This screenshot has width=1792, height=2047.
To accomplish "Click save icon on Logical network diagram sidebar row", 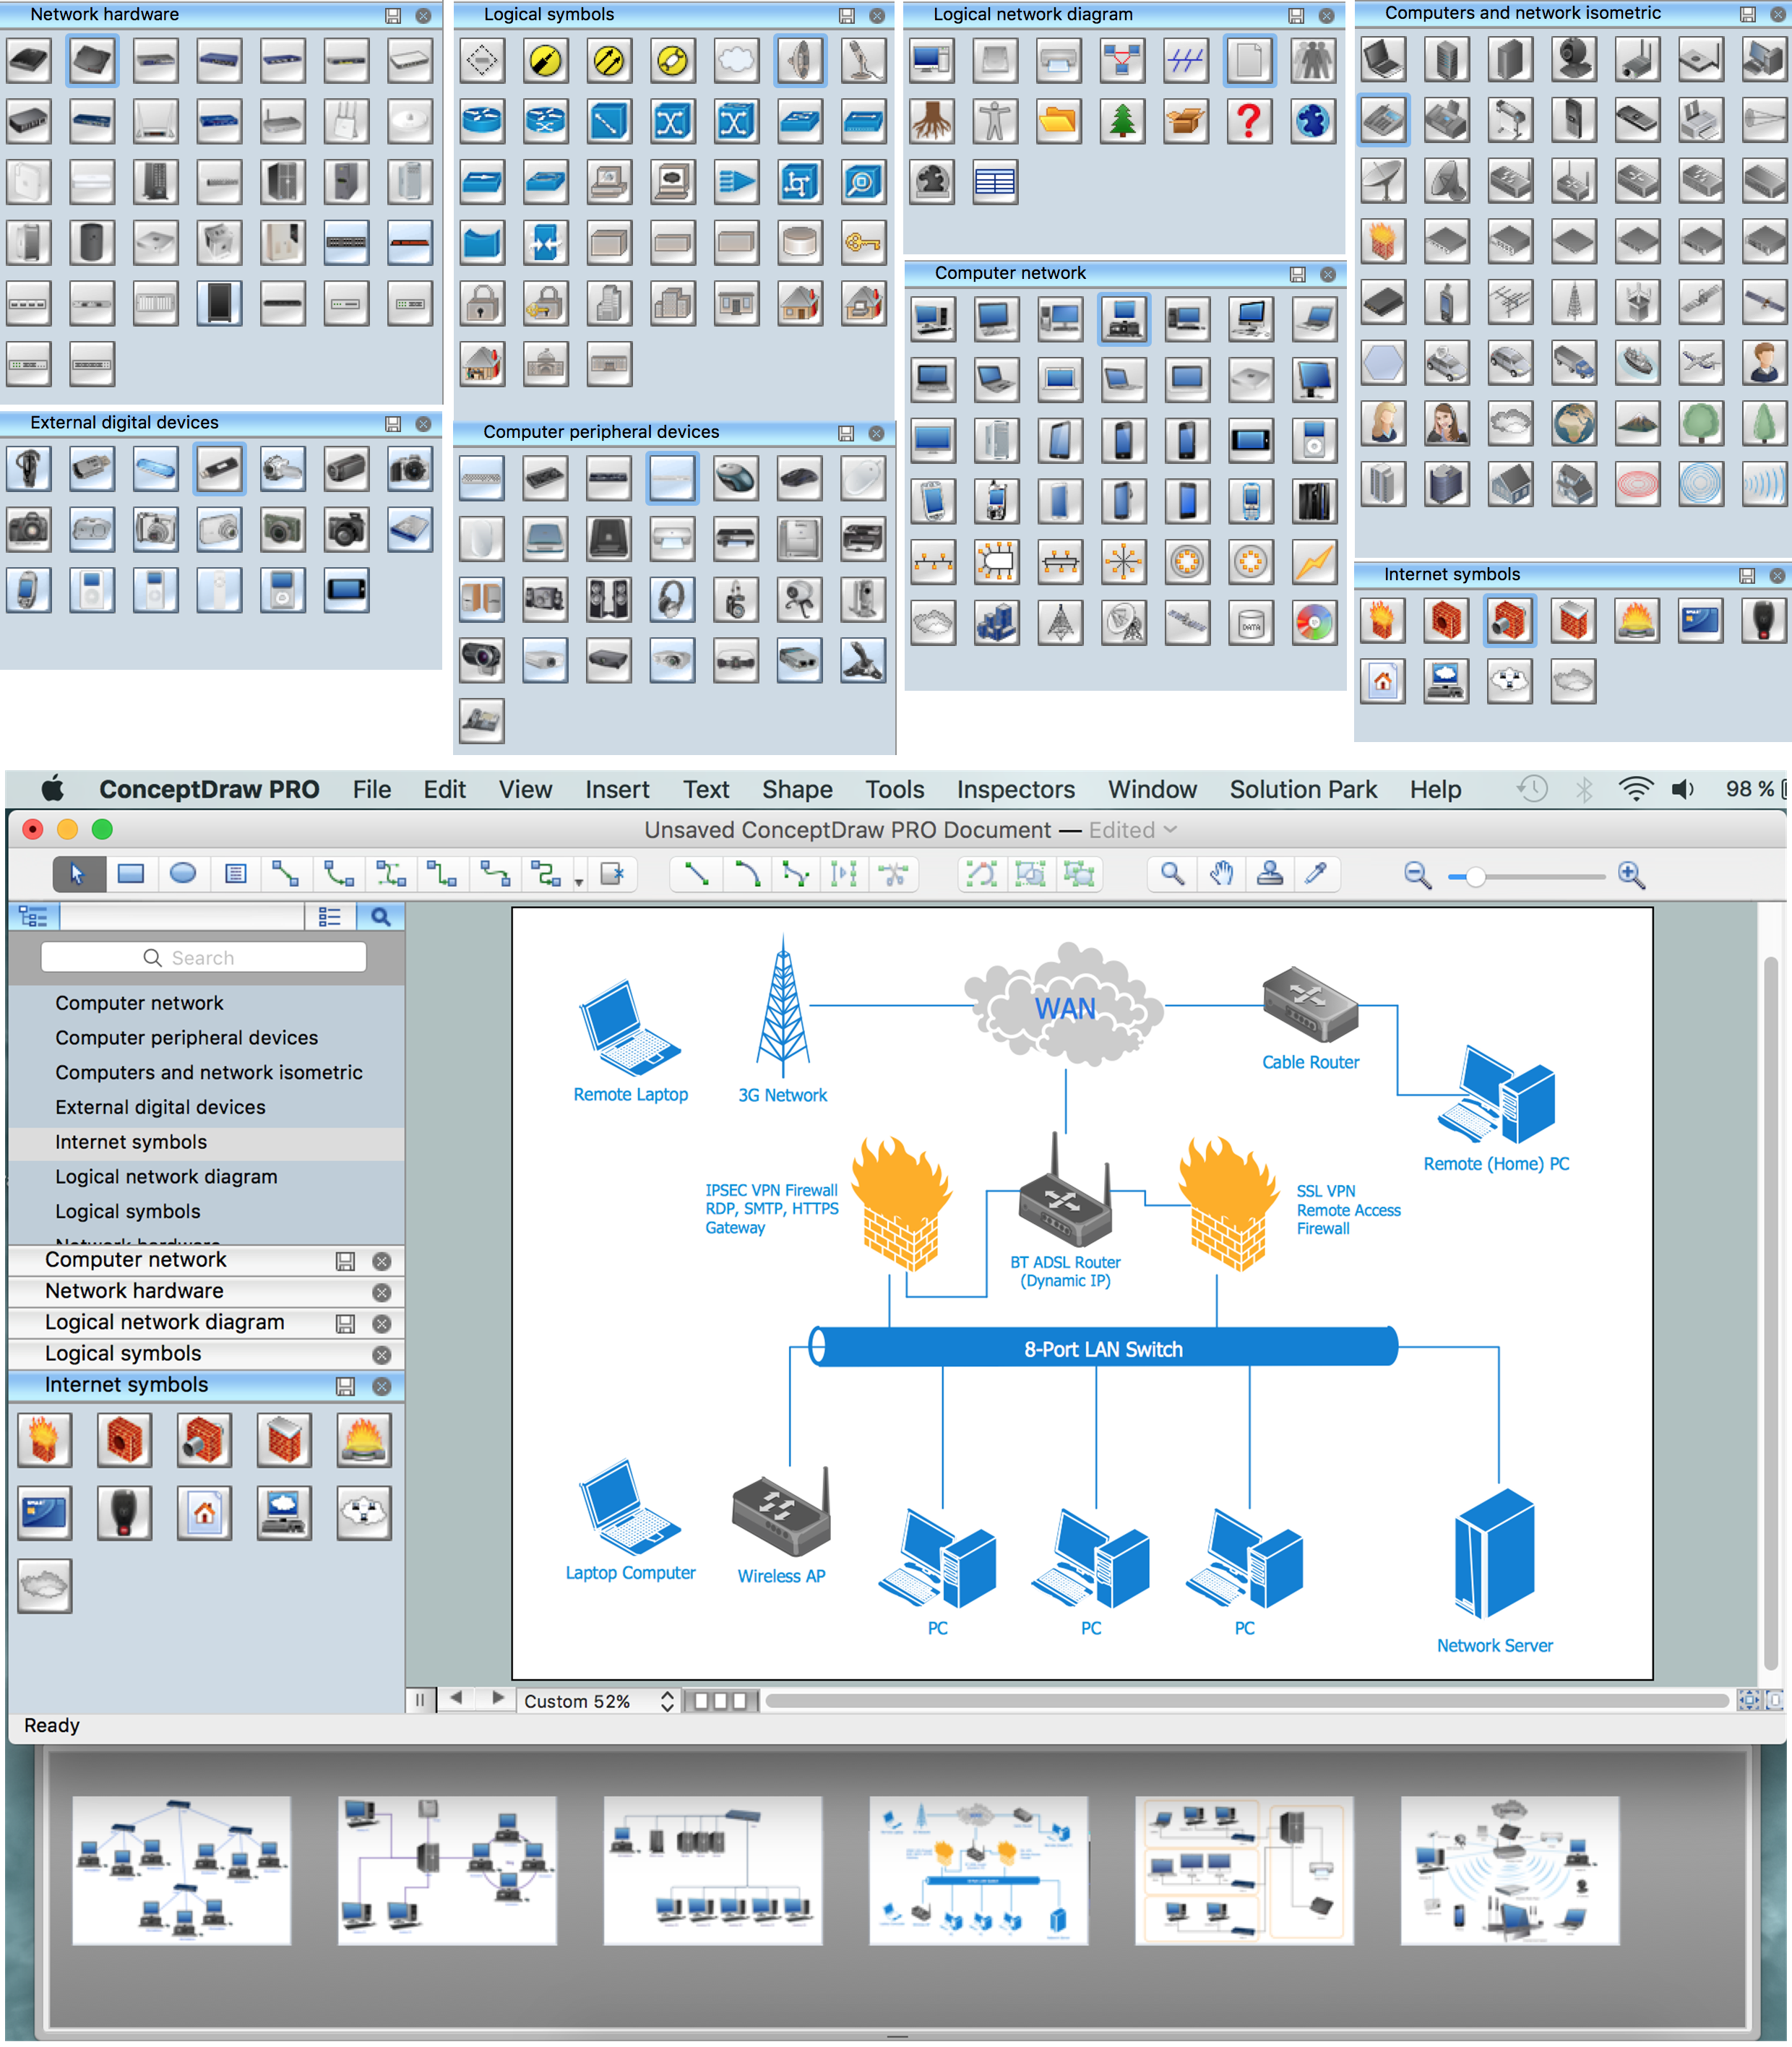I will pos(345,1324).
